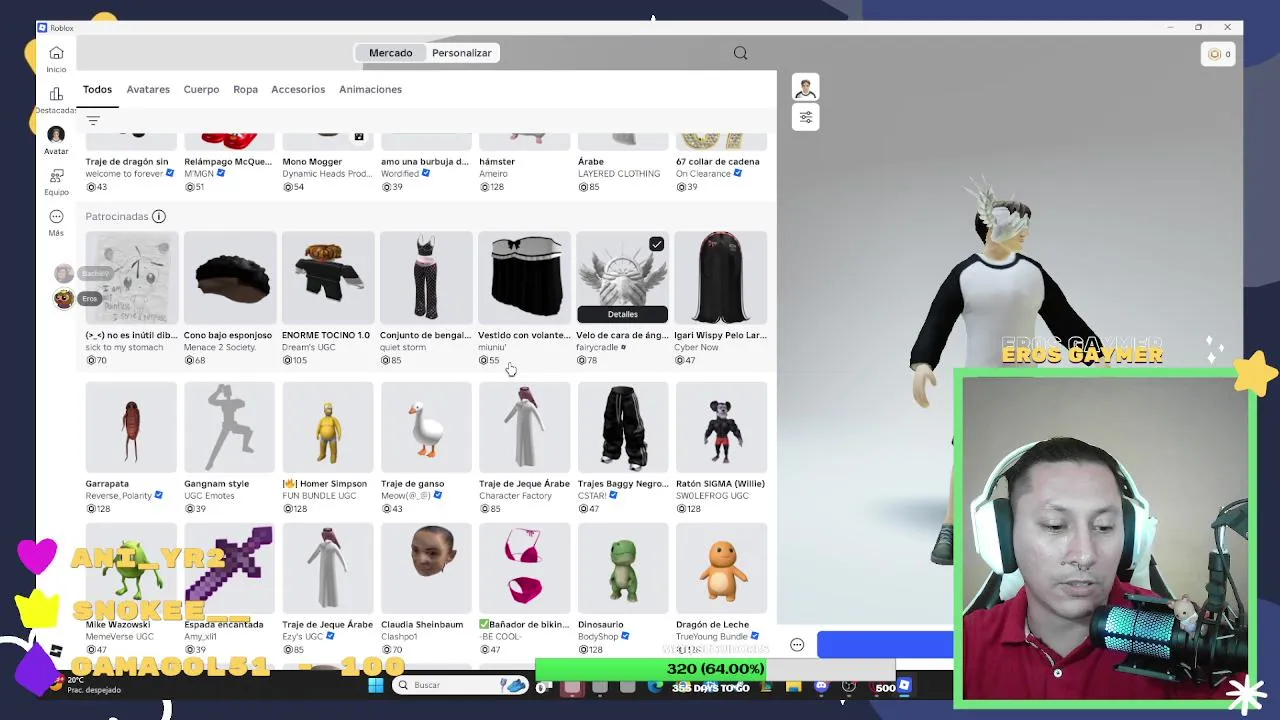Click into the Windows Buscar search box
Image resolution: width=1280 pixels, height=720 pixels.
click(x=460, y=686)
